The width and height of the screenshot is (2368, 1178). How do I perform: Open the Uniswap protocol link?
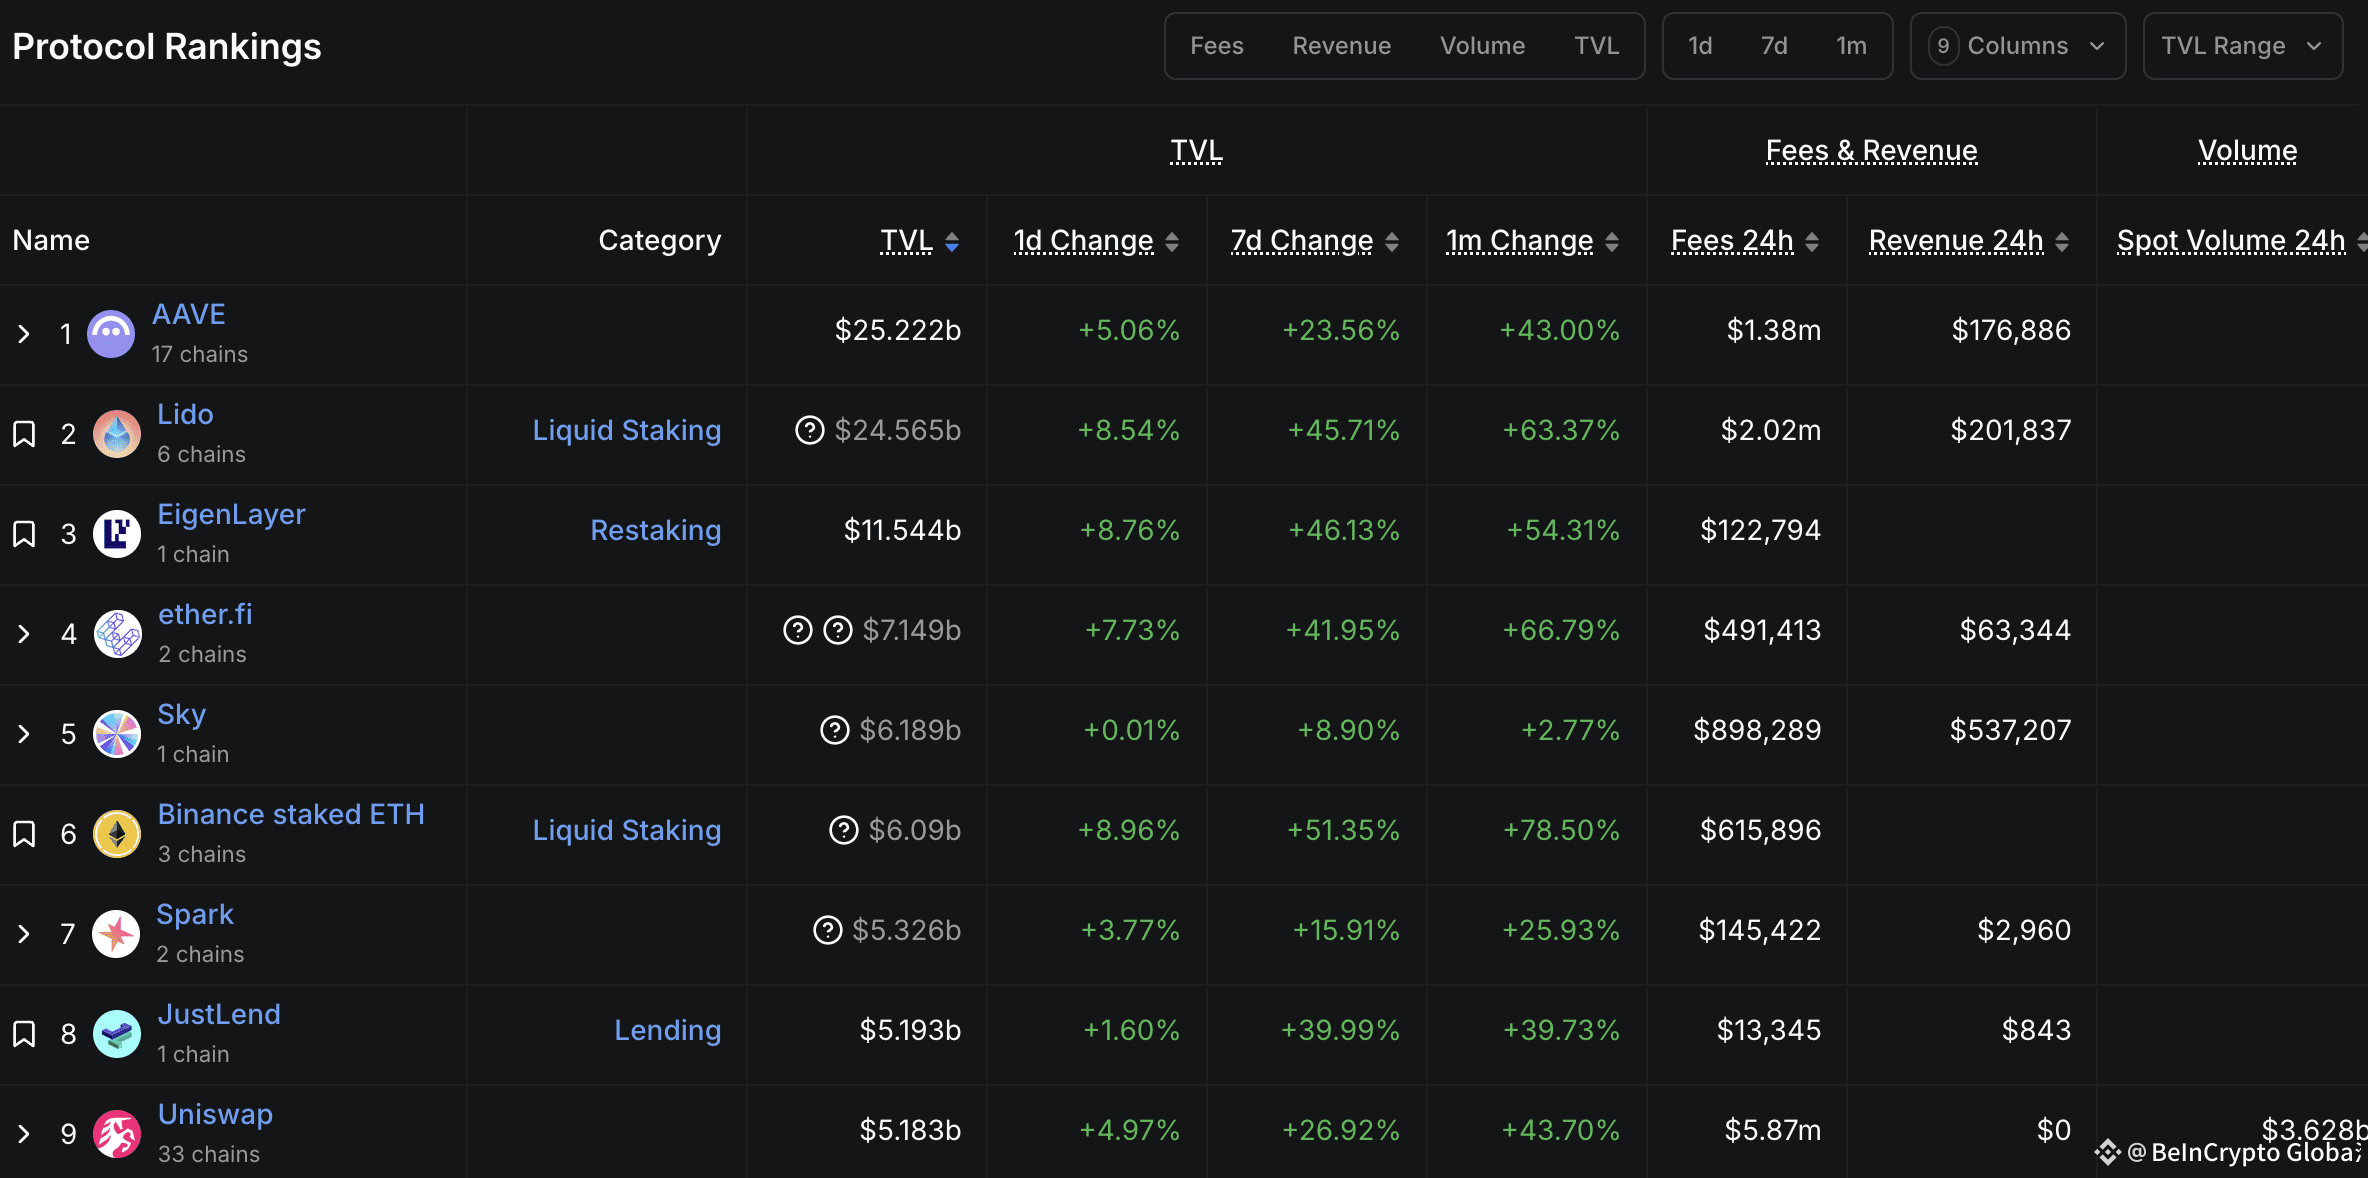(215, 1115)
